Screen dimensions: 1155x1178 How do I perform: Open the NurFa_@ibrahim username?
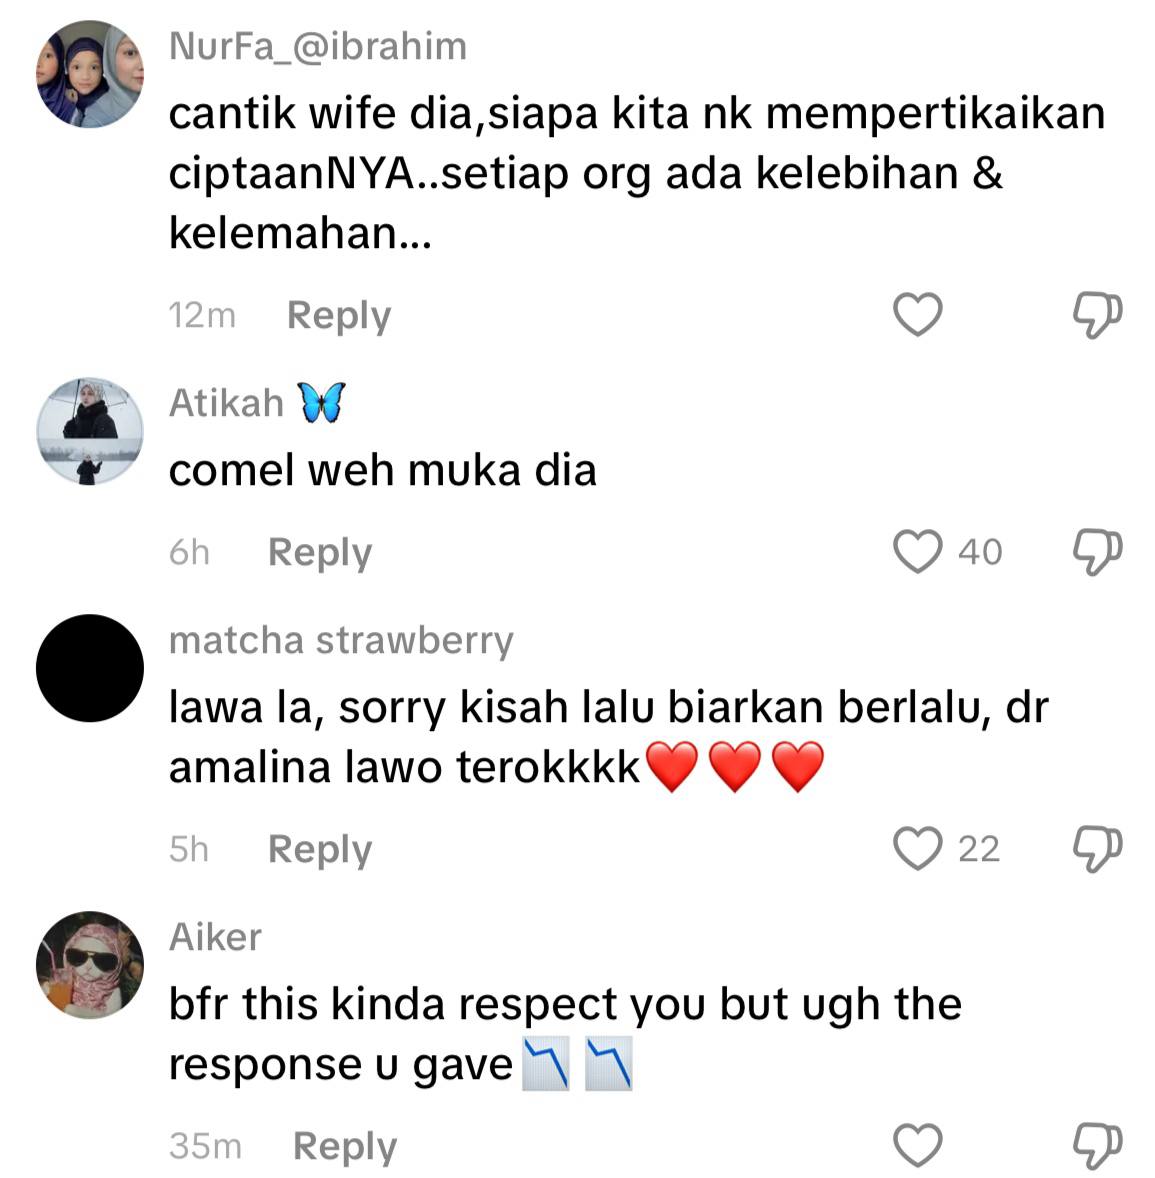pyautogui.click(x=318, y=47)
